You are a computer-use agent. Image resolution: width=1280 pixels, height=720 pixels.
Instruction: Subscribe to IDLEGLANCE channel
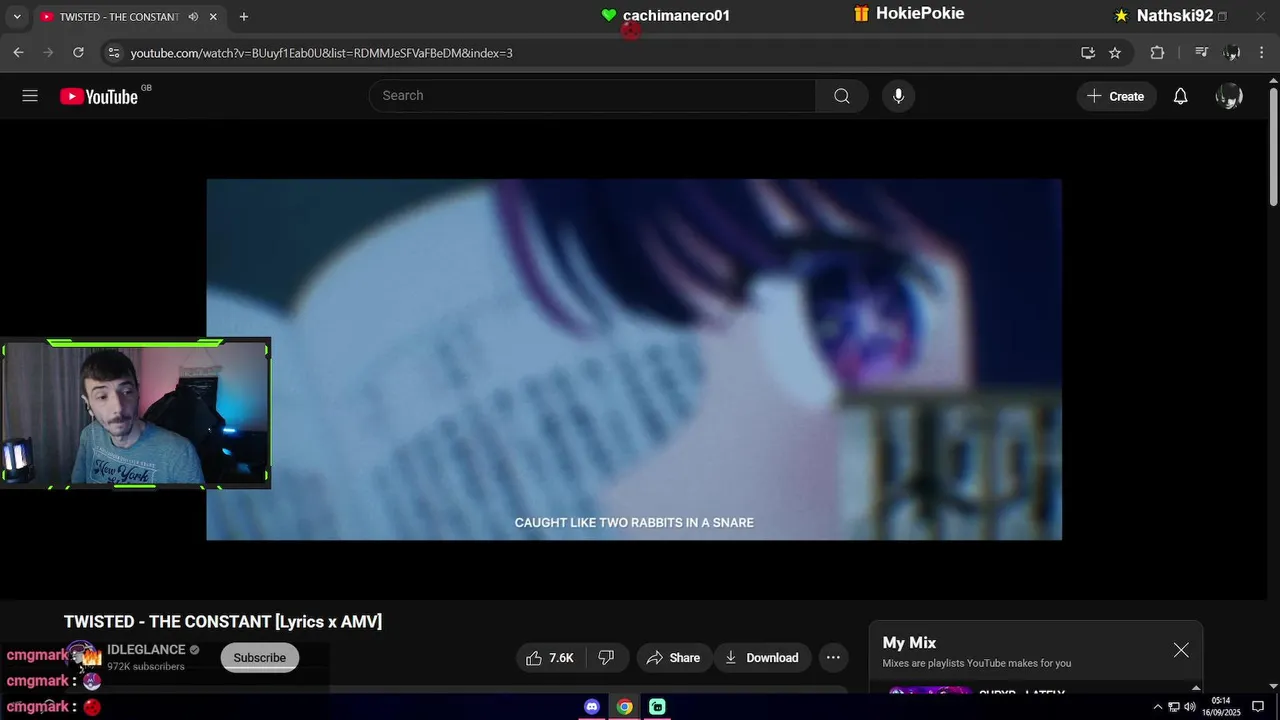(260, 657)
